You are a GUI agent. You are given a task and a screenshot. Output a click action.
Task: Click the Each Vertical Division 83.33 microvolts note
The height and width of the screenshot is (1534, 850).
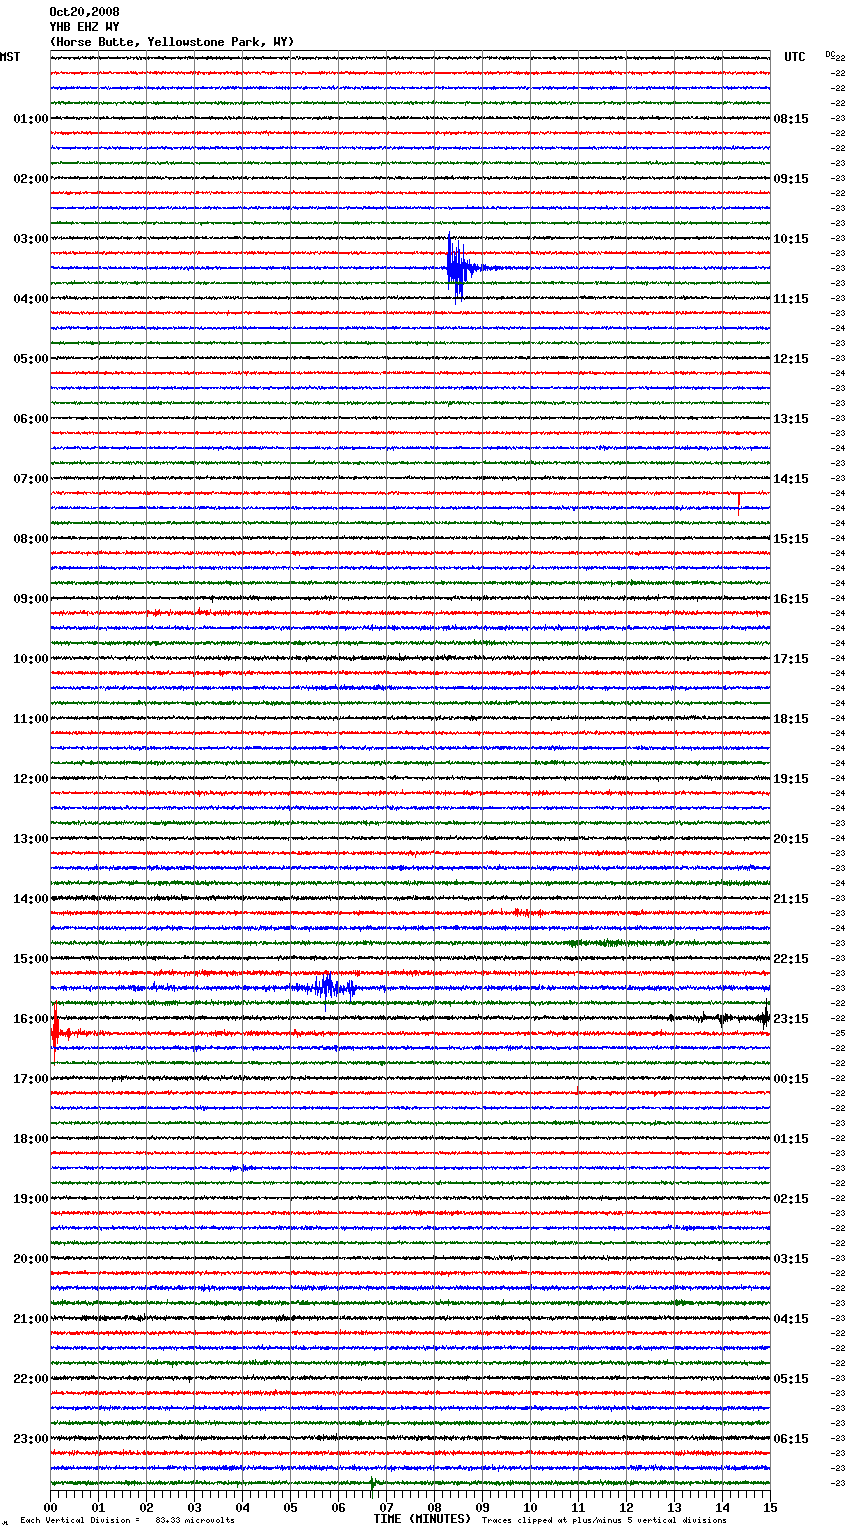point(127,1521)
